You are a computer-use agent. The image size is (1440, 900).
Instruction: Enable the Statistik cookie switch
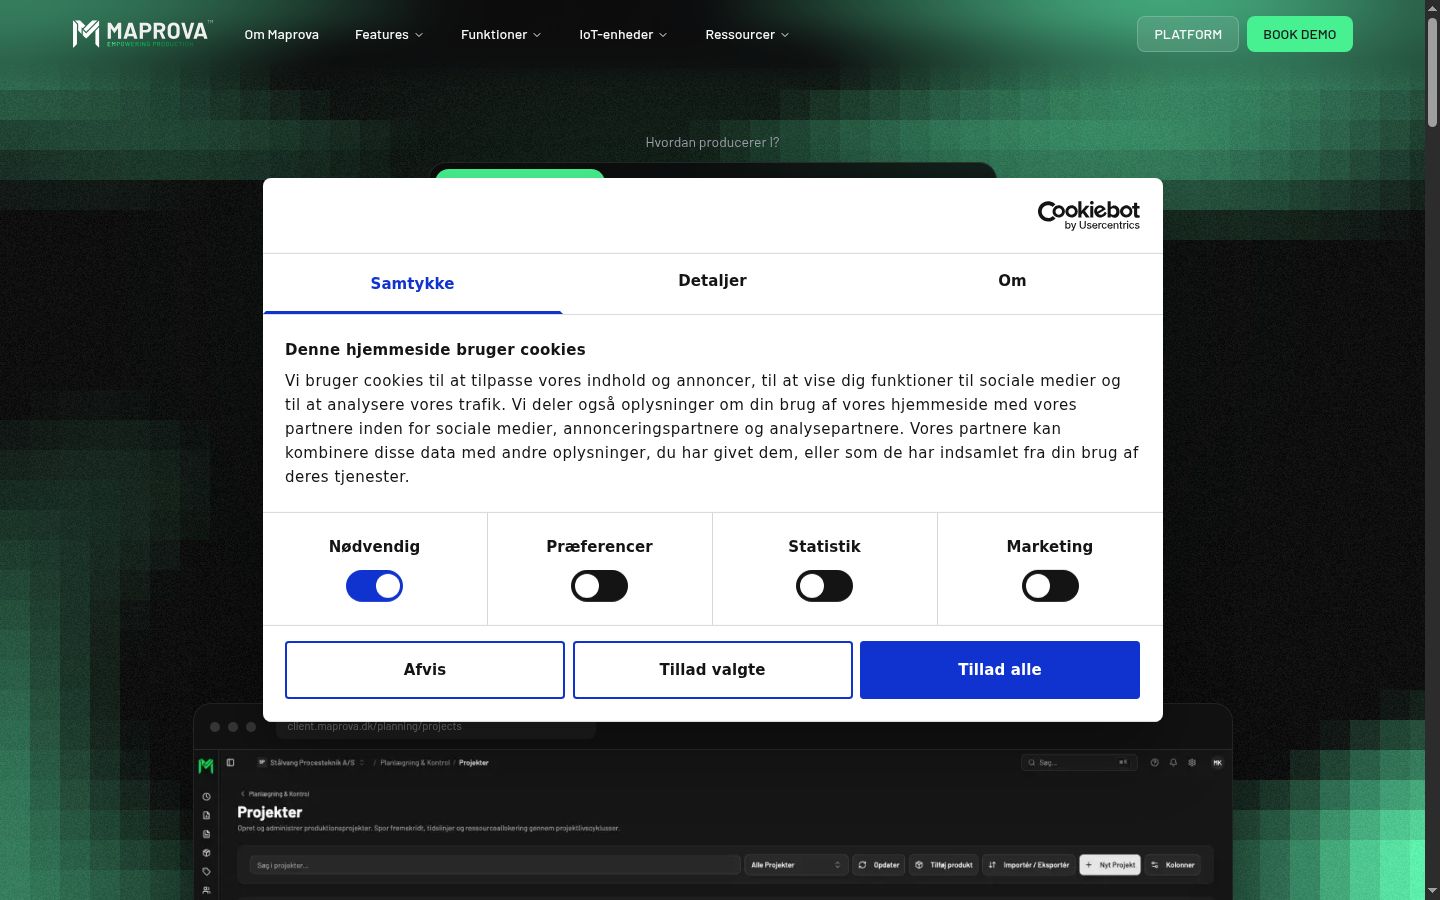824,586
